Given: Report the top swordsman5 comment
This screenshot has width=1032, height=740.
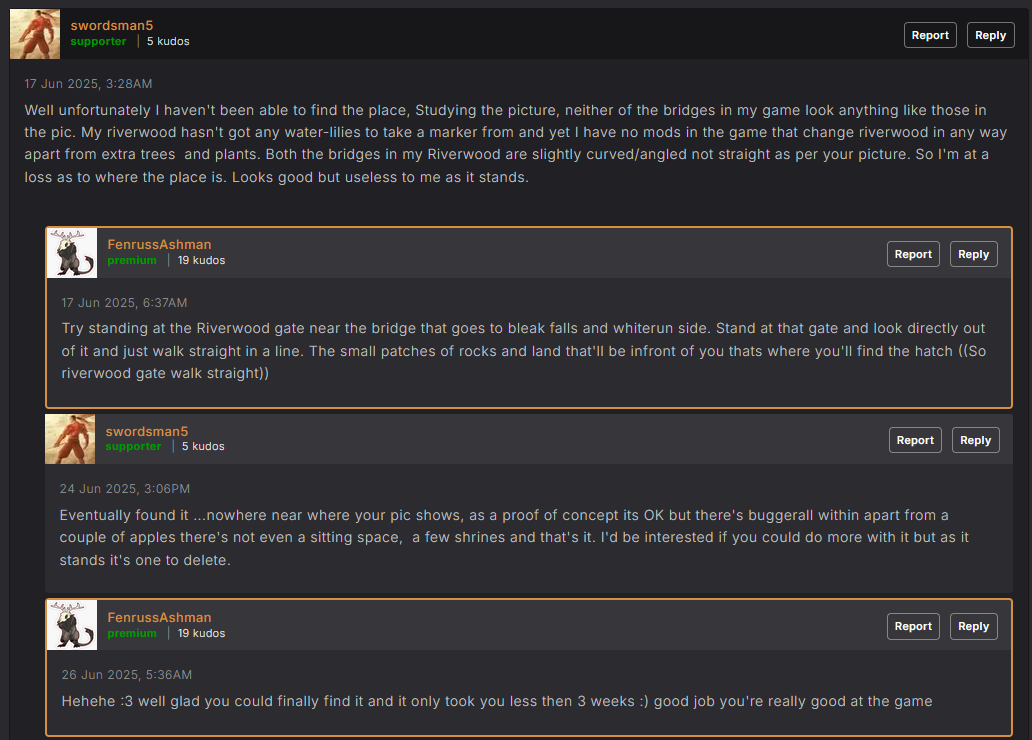Looking at the screenshot, I should point(930,36).
